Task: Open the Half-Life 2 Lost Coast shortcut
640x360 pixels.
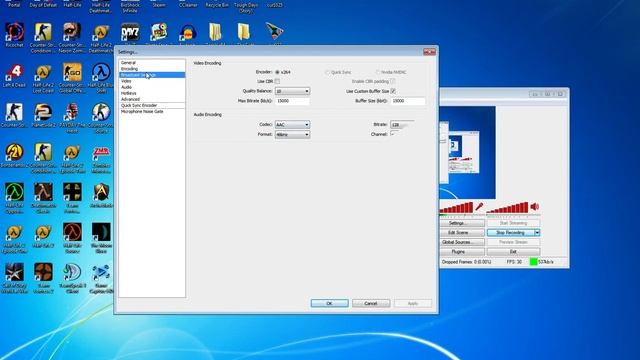Action: point(43,78)
